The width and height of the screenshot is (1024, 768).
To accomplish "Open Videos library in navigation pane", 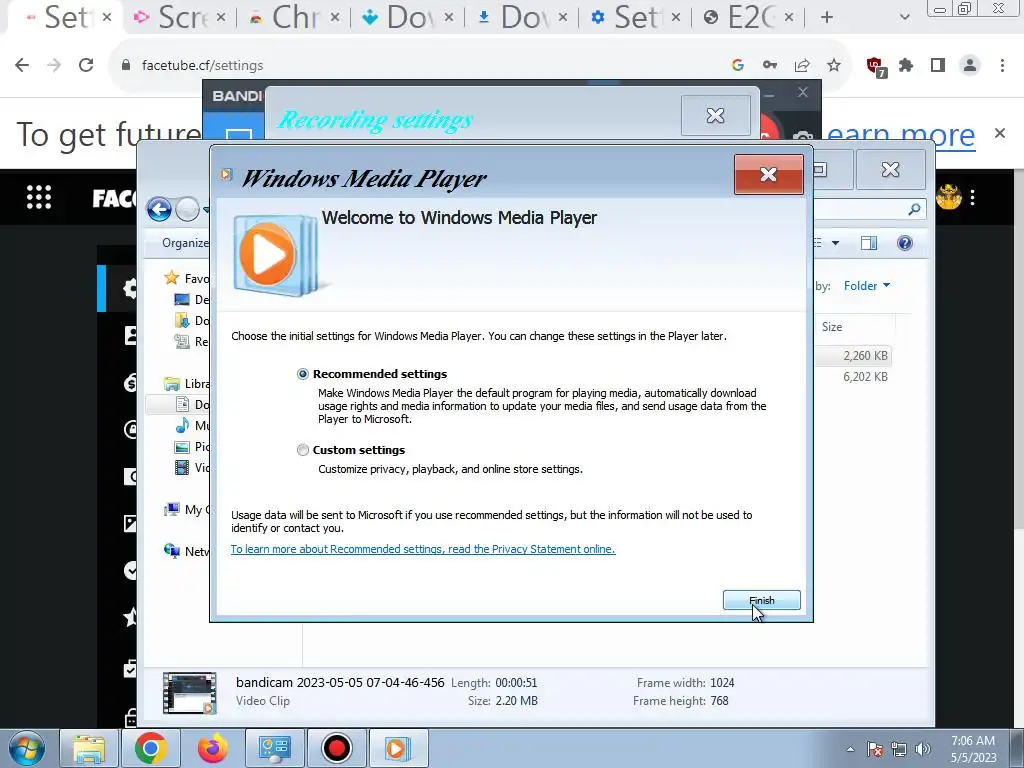I will coord(192,468).
